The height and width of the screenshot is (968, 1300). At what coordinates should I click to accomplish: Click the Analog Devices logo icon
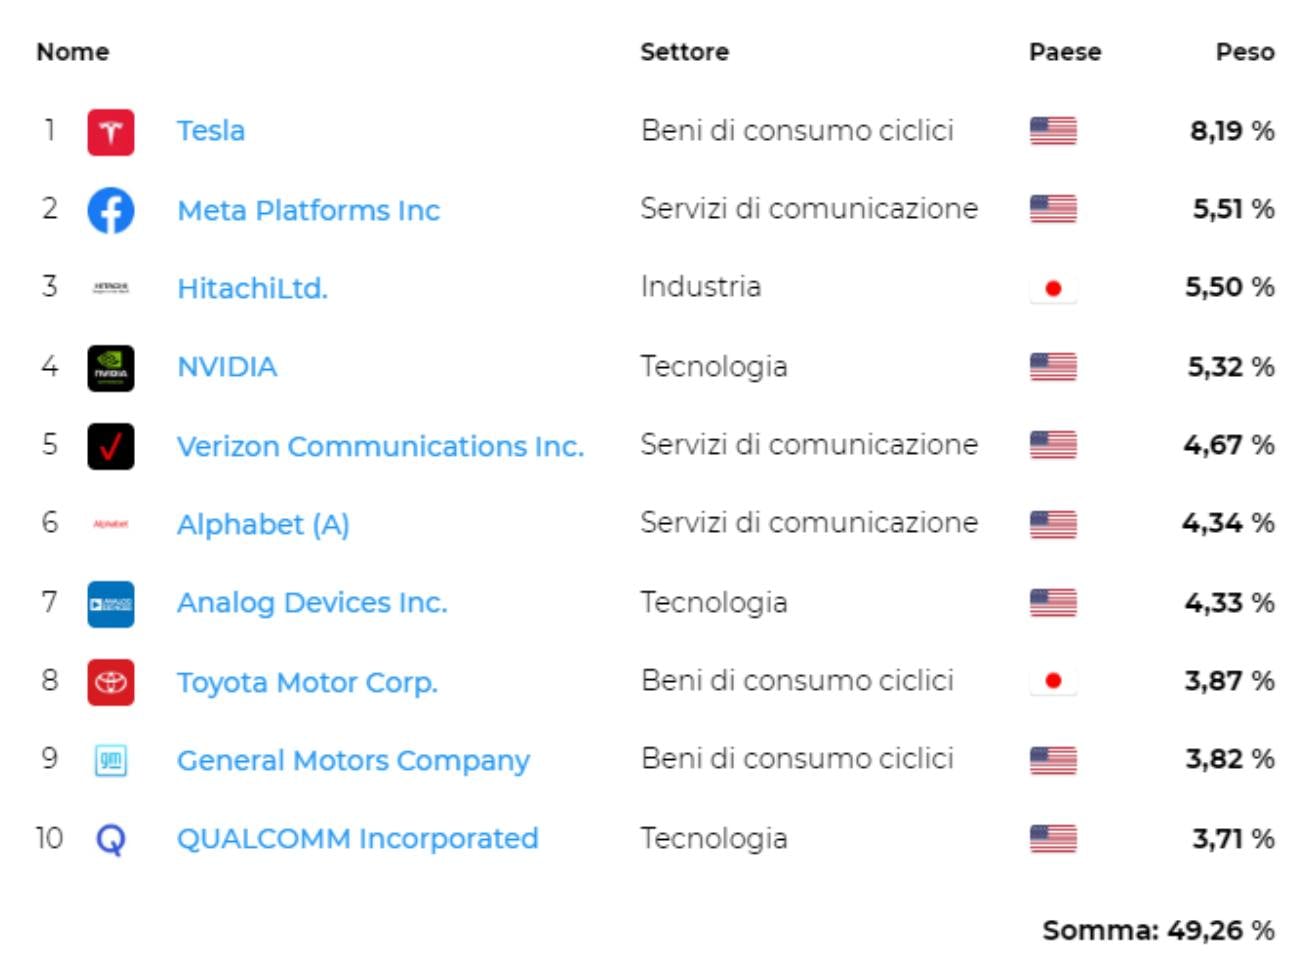pyautogui.click(x=110, y=604)
